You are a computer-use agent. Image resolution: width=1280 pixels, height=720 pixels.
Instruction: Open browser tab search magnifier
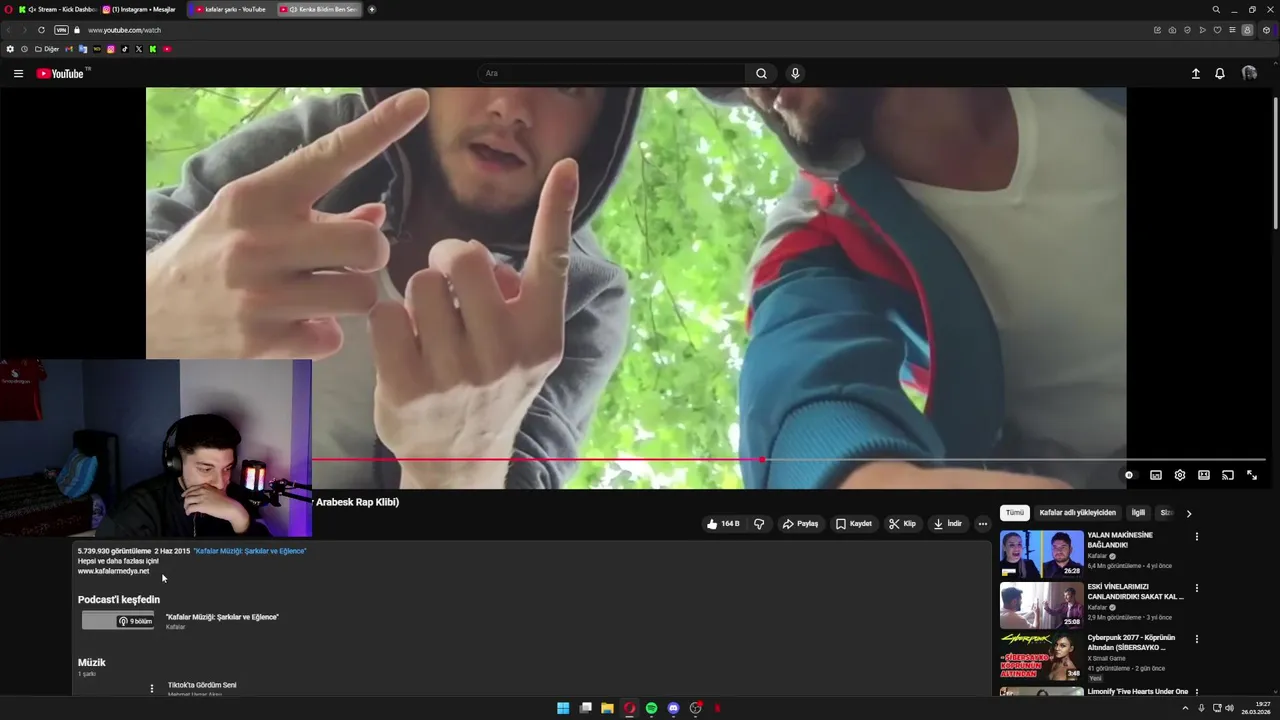1216,9
